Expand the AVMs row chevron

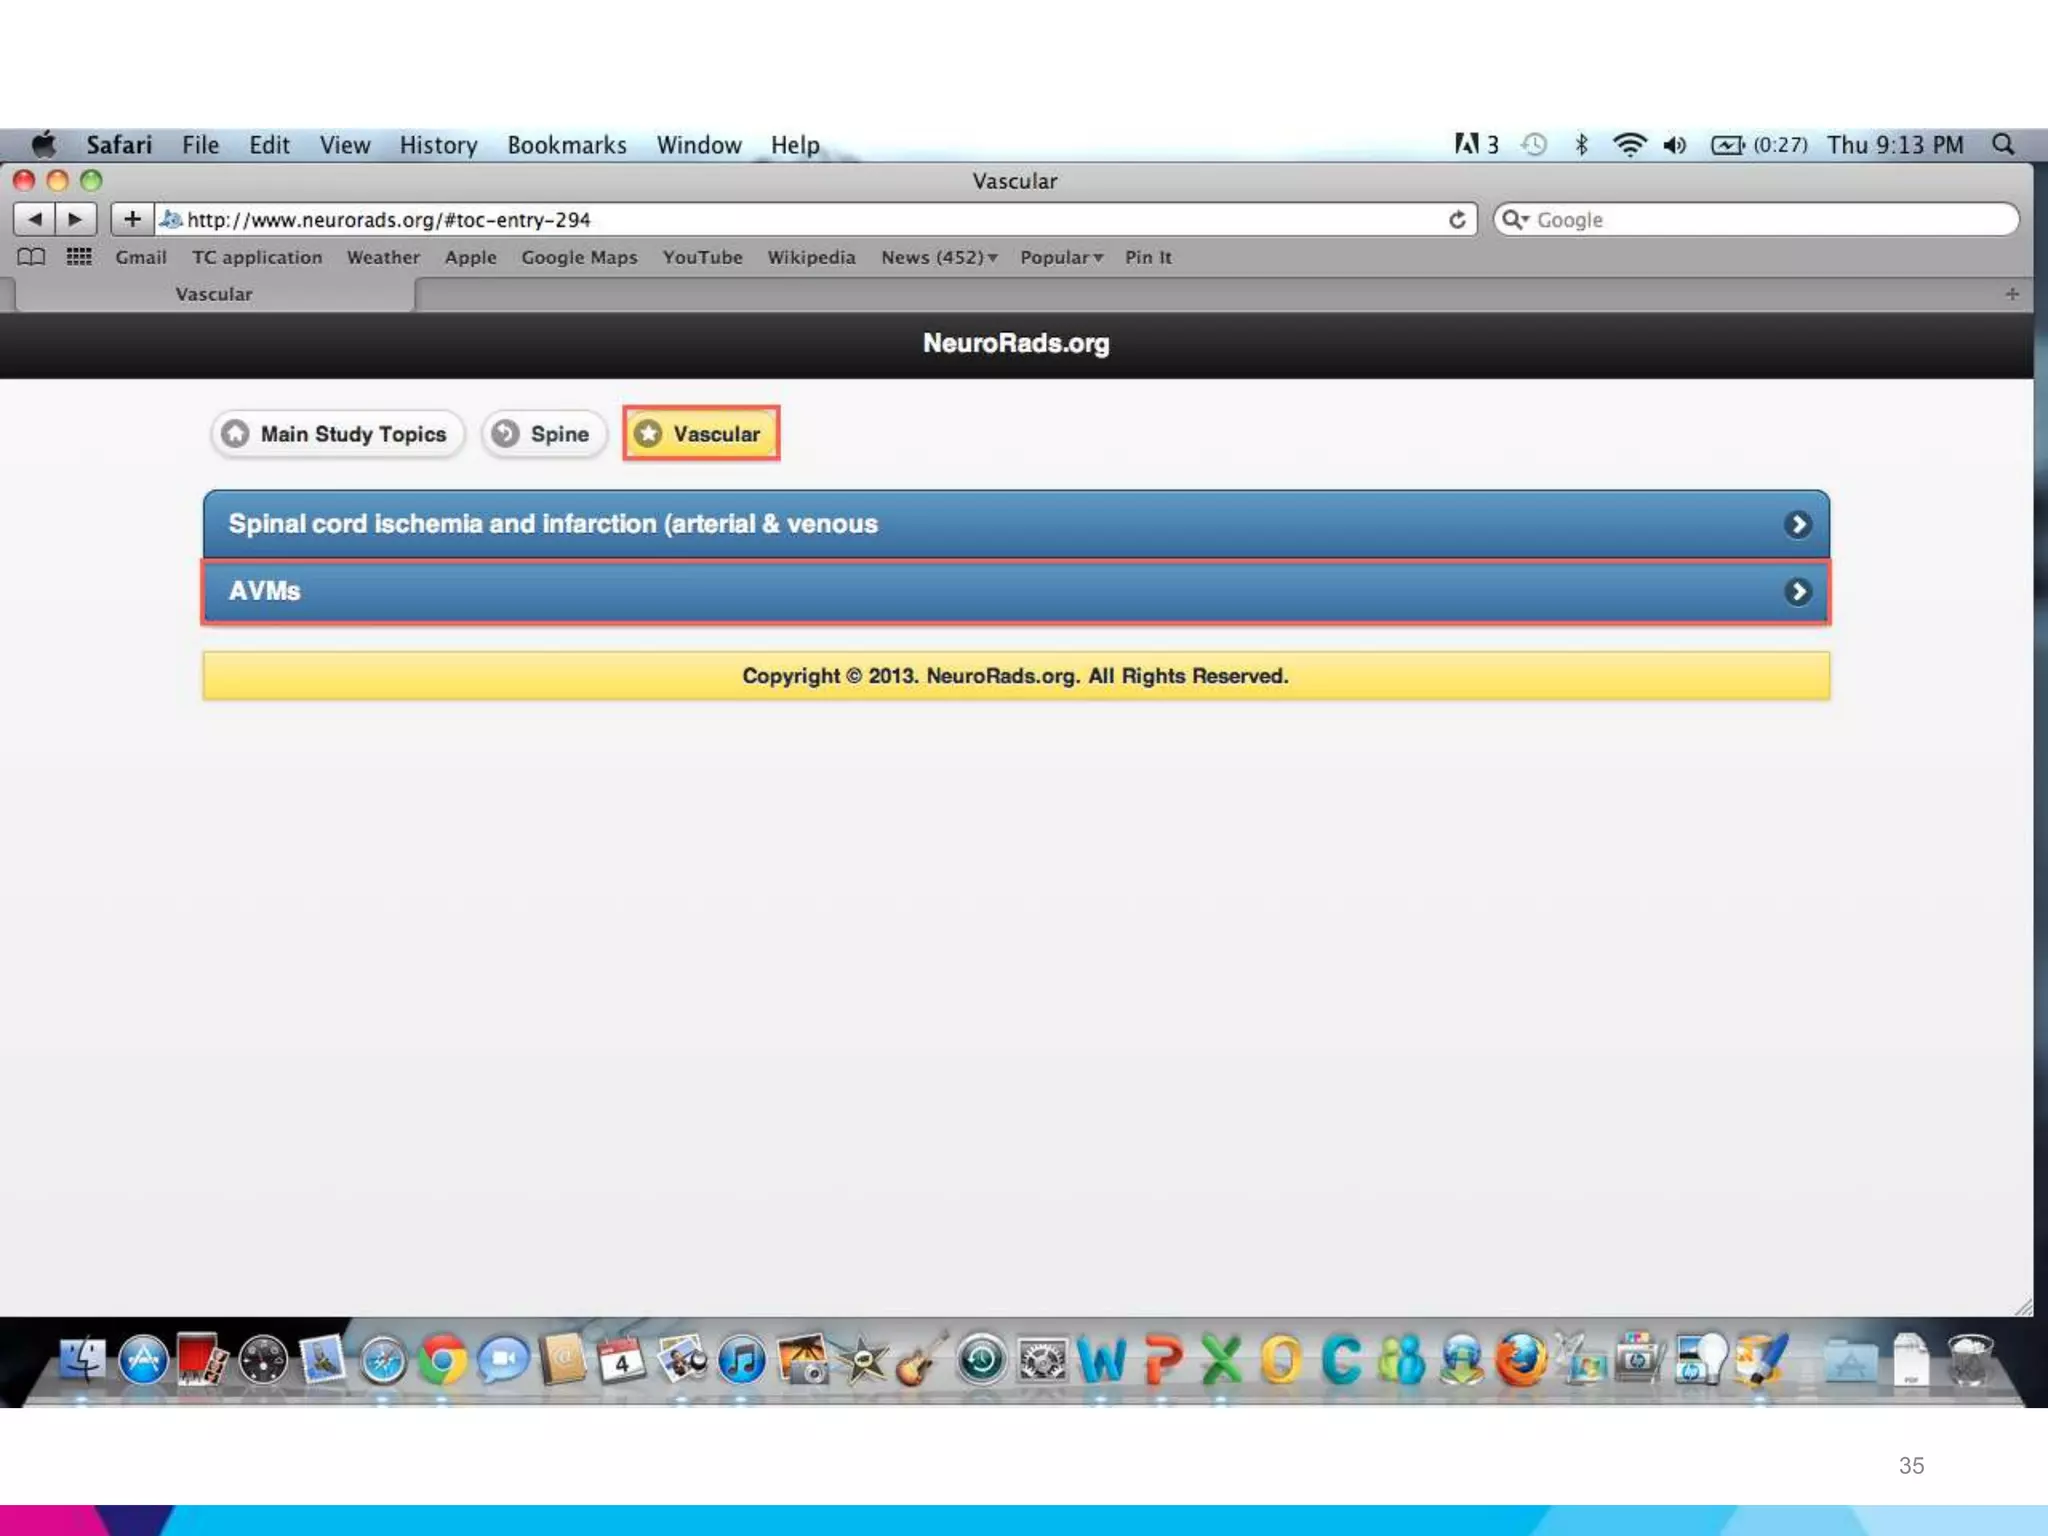click(1797, 592)
